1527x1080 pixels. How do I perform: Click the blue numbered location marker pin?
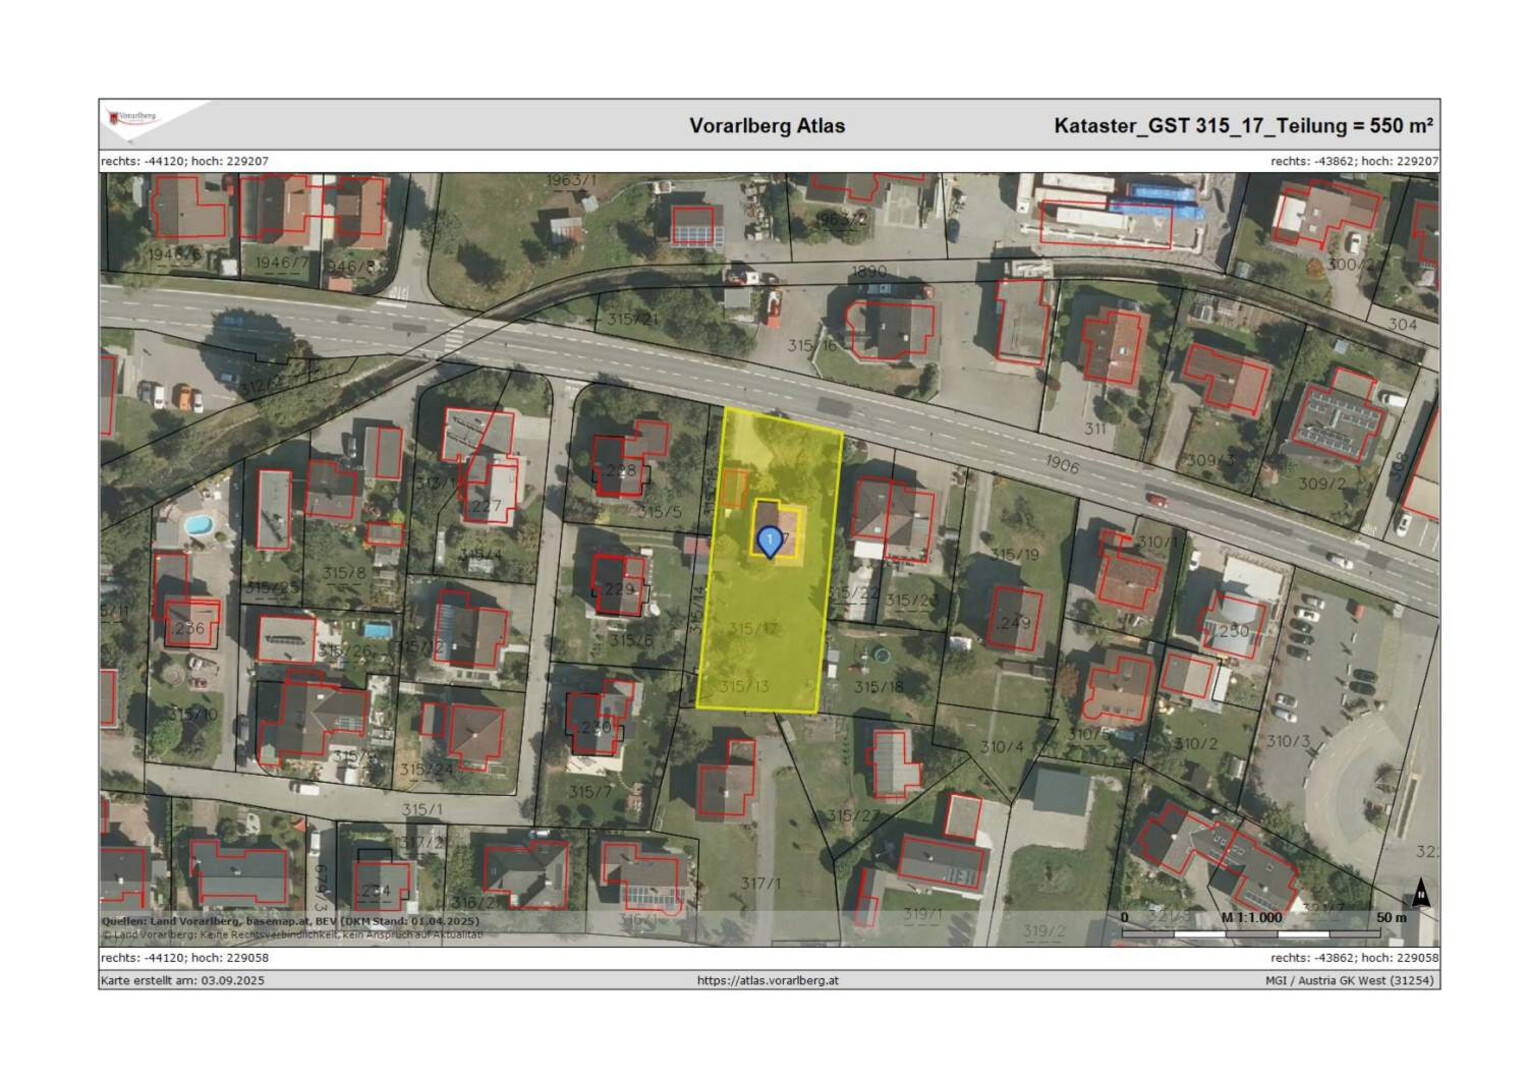pyautogui.click(x=769, y=541)
